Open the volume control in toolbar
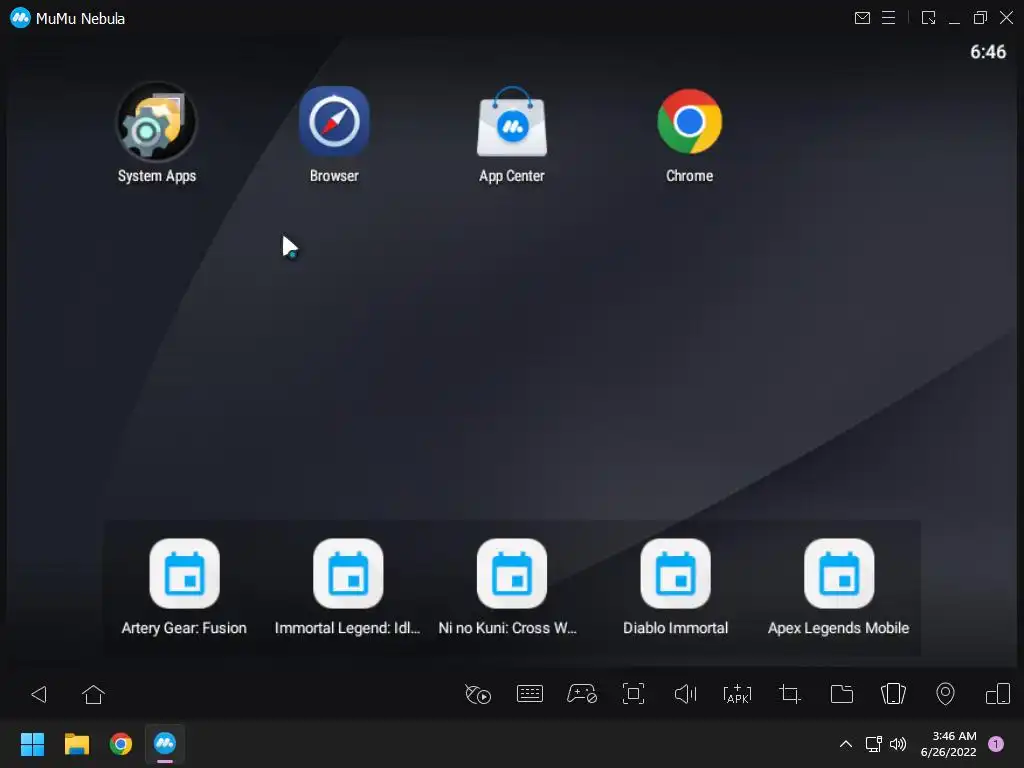This screenshot has width=1024, height=768. pyautogui.click(x=685, y=694)
